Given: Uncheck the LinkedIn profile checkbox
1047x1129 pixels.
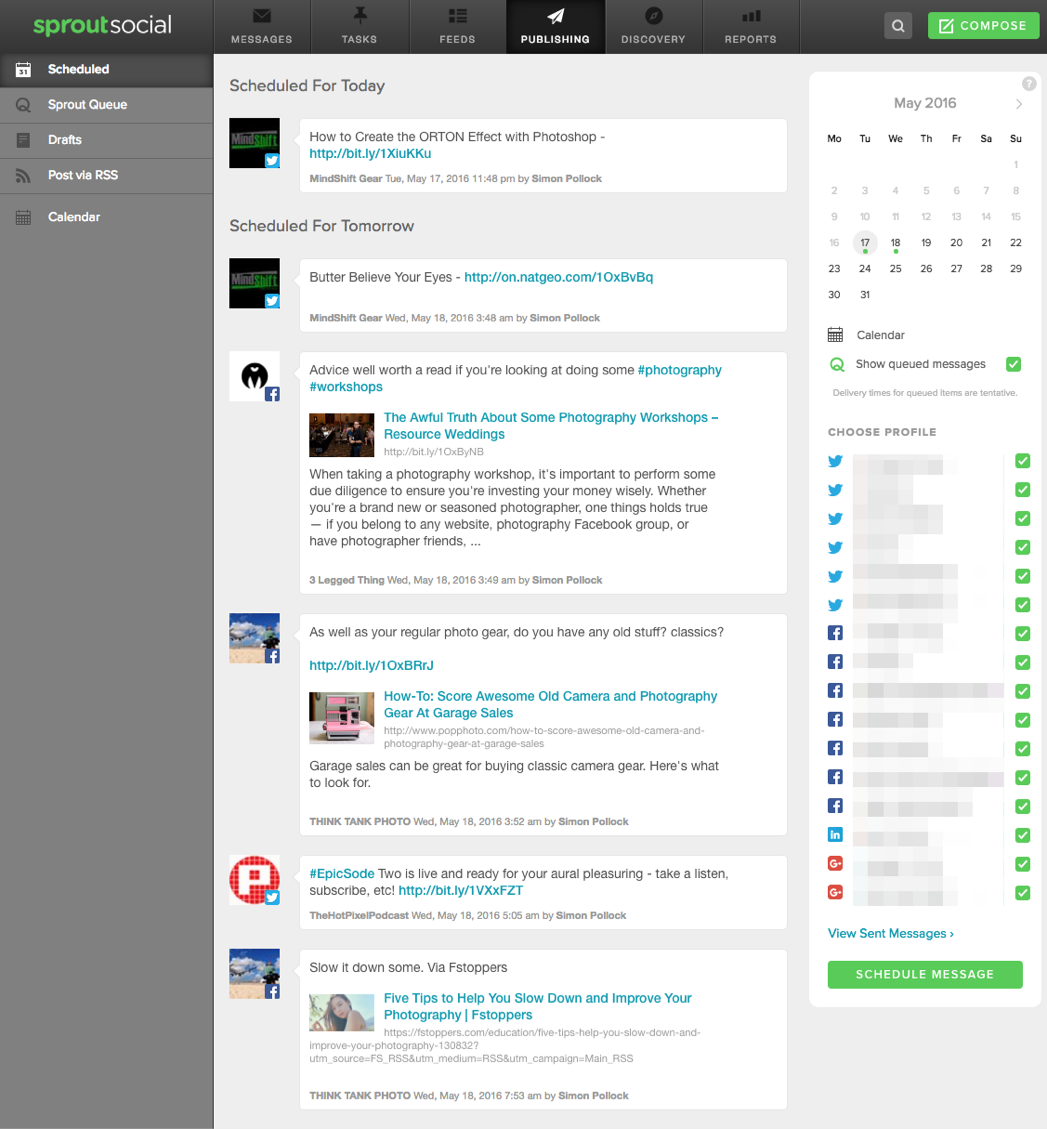Looking at the screenshot, I should [x=1023, y=835].
